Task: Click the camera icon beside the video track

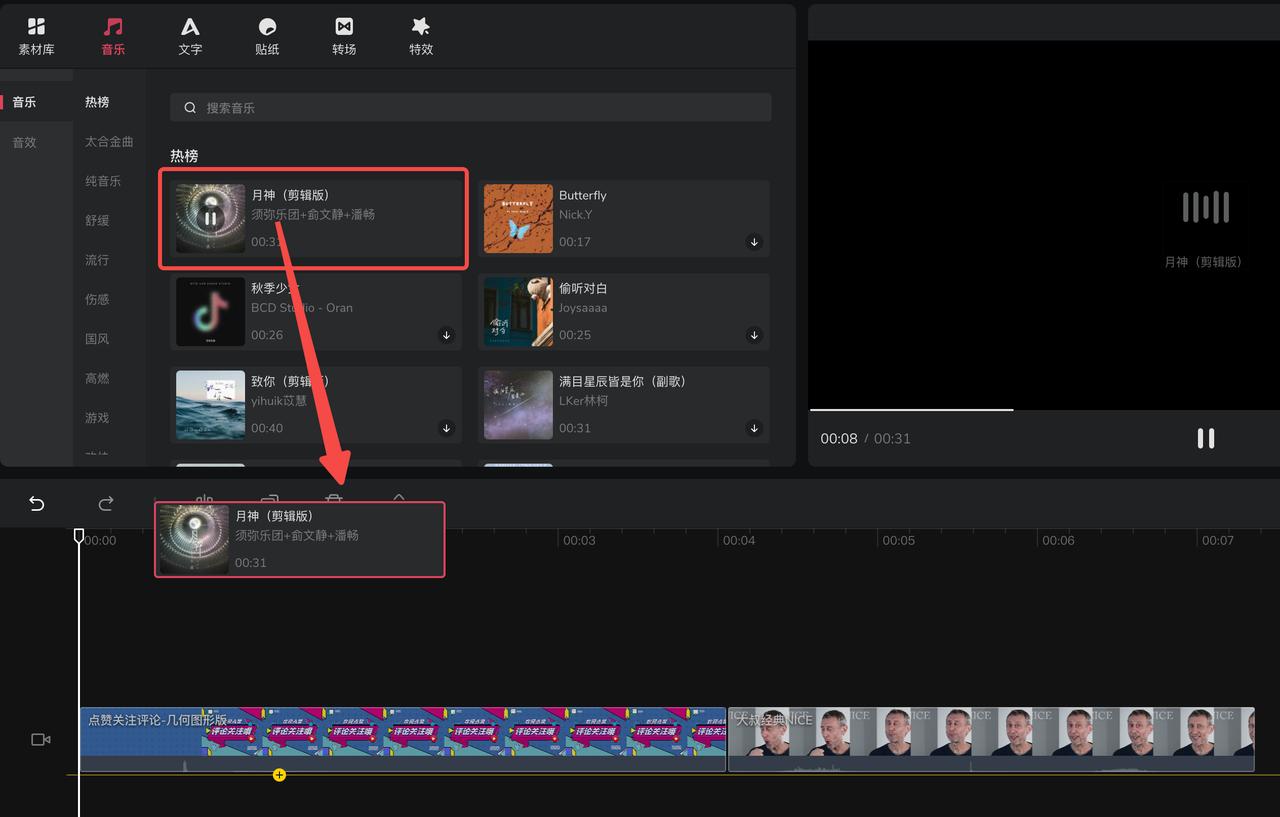Action: tap(40, 739)
